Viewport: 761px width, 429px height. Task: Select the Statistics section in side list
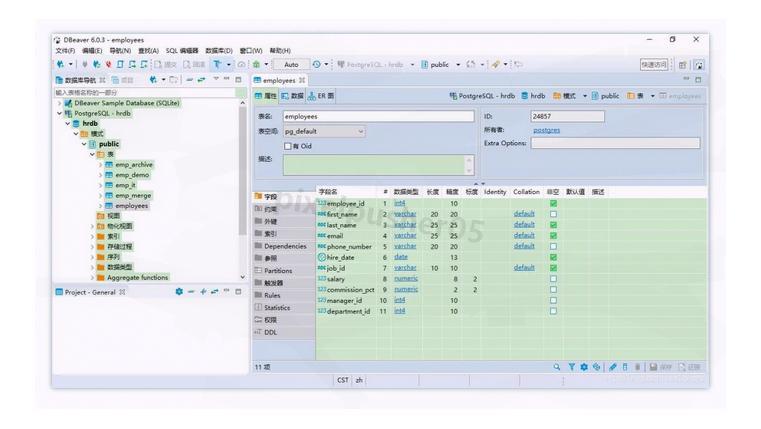277,308
